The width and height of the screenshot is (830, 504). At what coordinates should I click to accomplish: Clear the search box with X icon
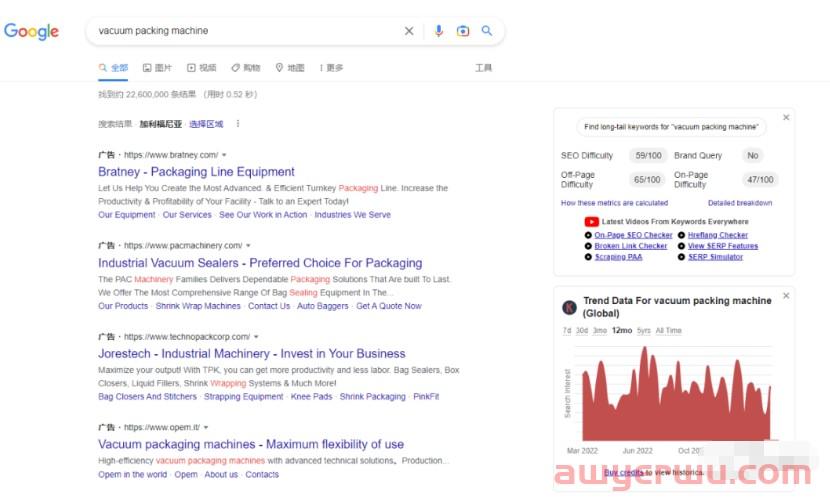(409, 31)
